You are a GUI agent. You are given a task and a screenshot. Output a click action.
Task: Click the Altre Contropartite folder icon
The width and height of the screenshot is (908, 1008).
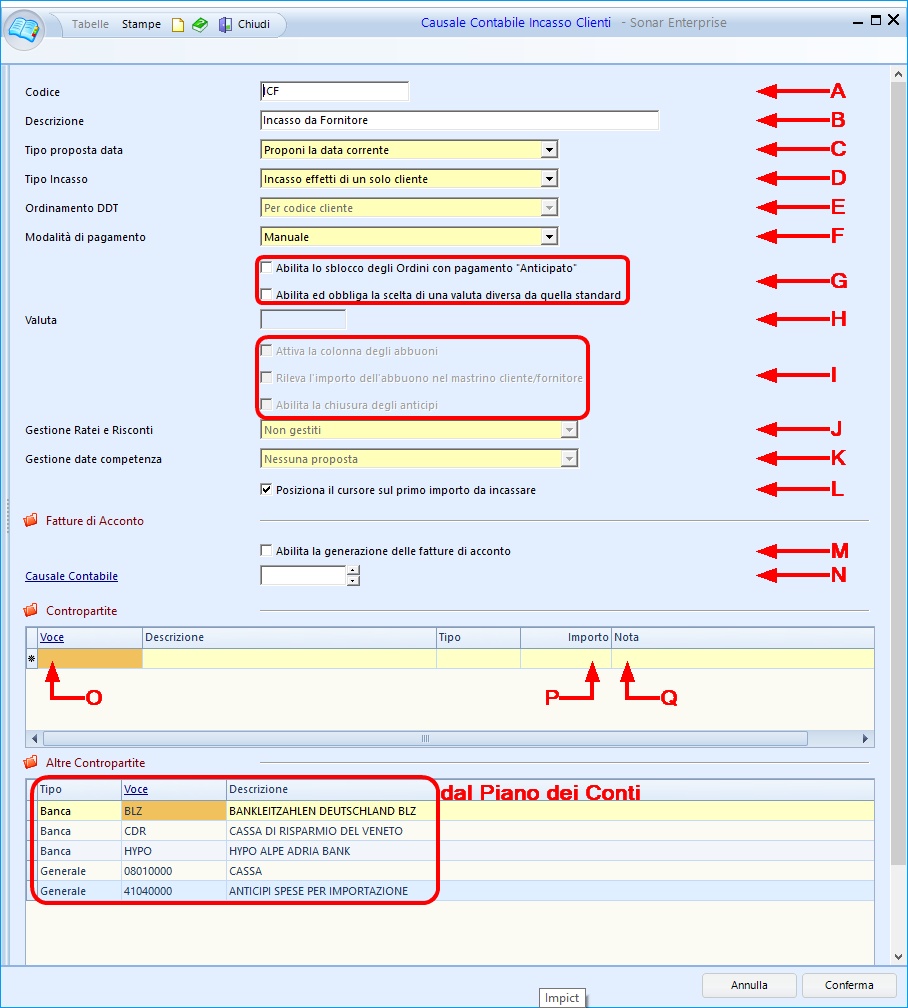coord(31,763)
